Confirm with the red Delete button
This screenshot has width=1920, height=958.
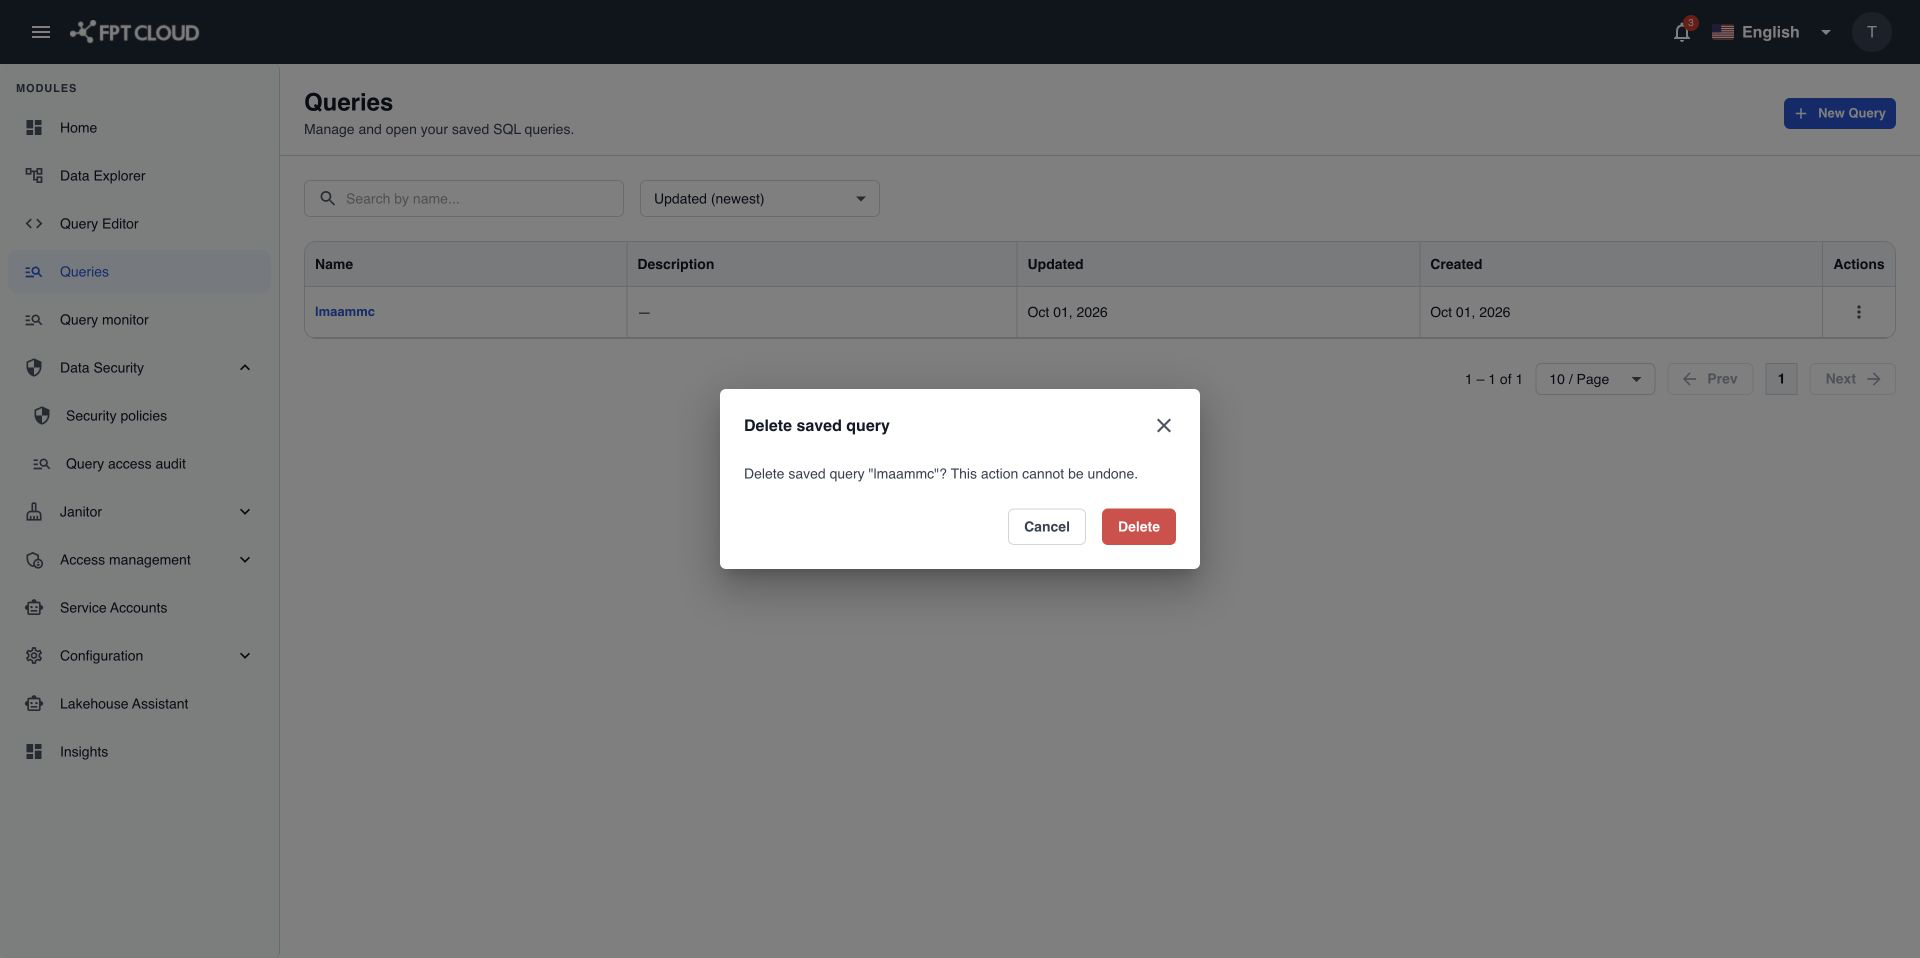(x=1138, y=527)
